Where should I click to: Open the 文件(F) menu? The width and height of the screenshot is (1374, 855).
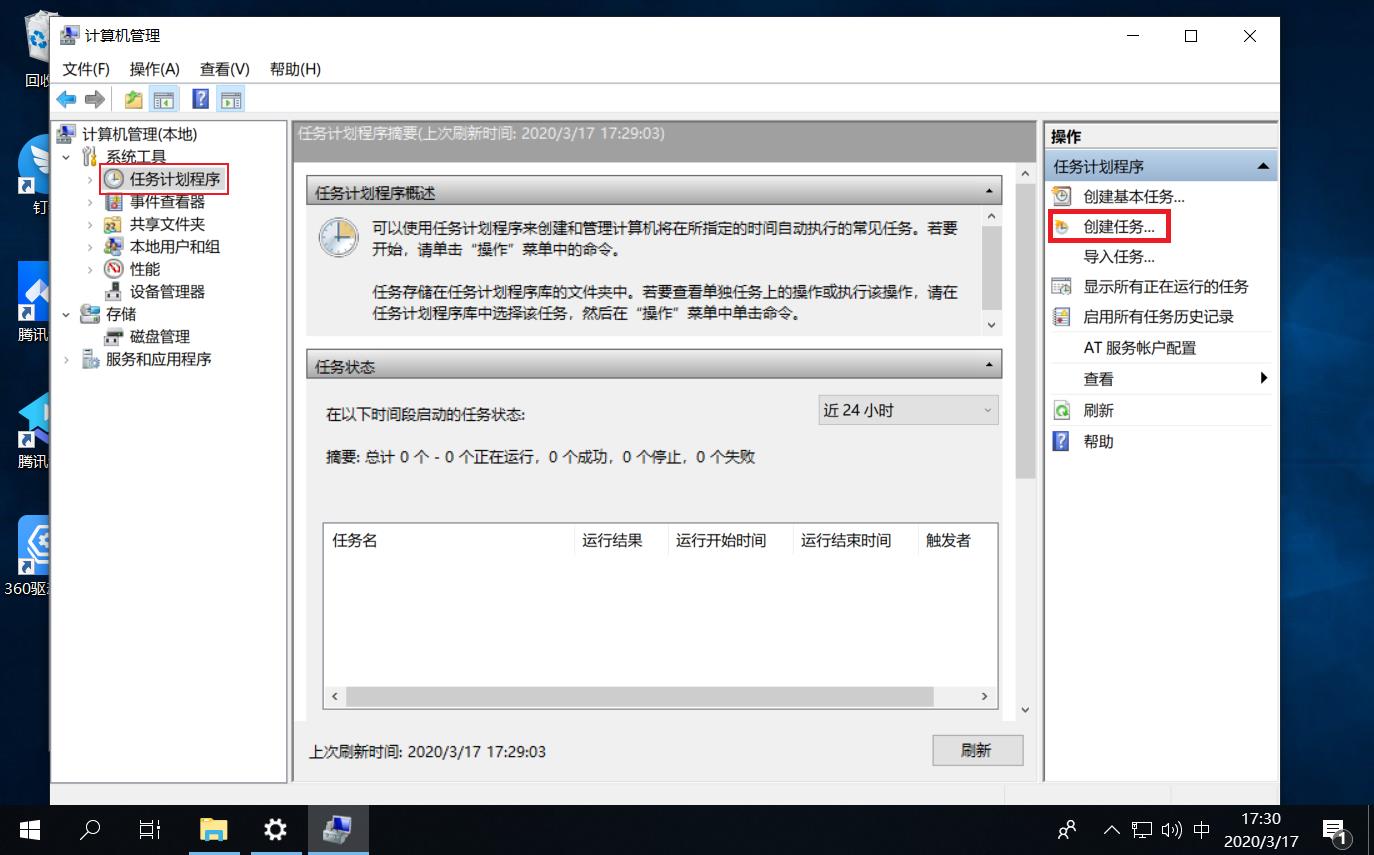86,69
